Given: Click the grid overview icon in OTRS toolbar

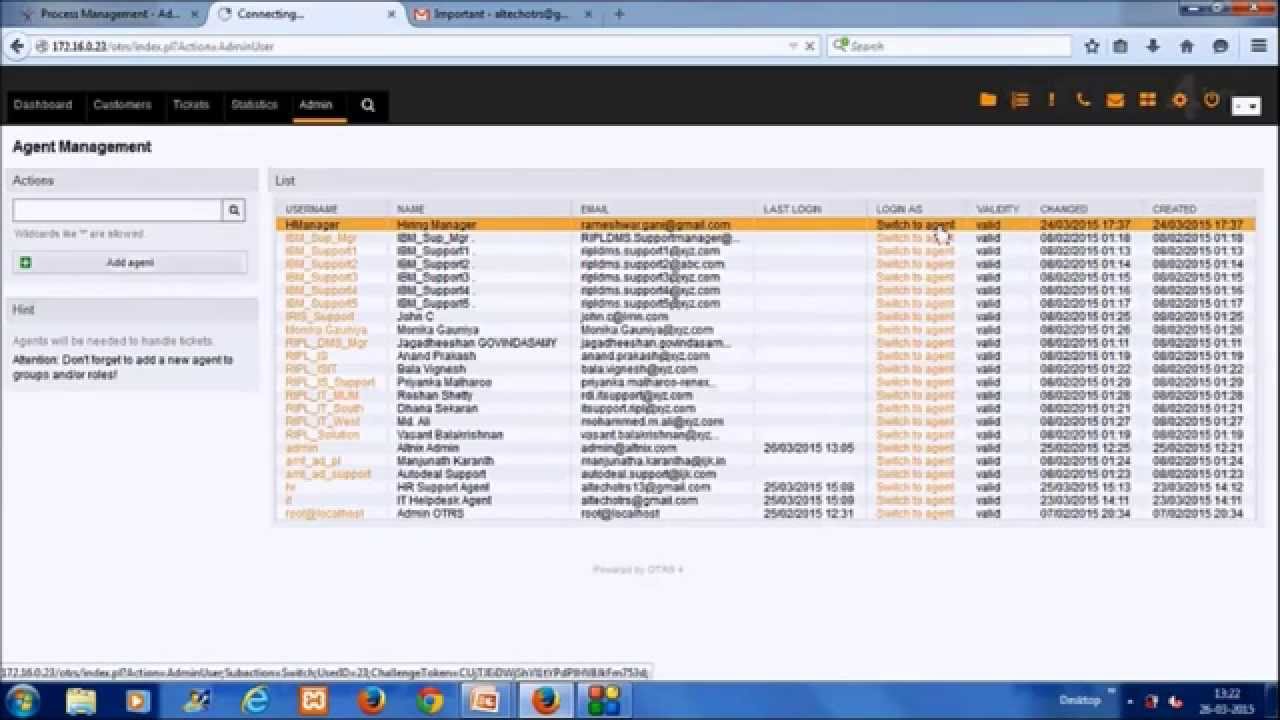Looking at the screenshot, I should (x=1147, y=100).
